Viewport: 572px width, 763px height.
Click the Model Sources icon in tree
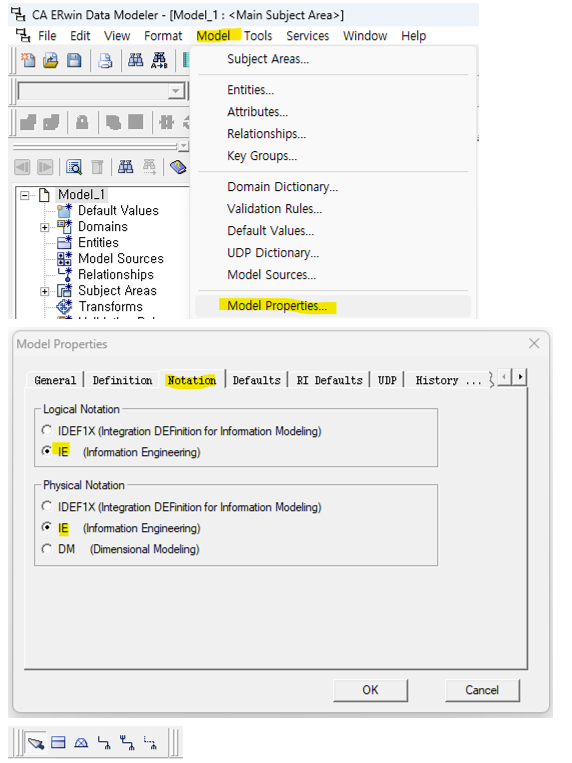pyautogui.click(x=64, y=258)
